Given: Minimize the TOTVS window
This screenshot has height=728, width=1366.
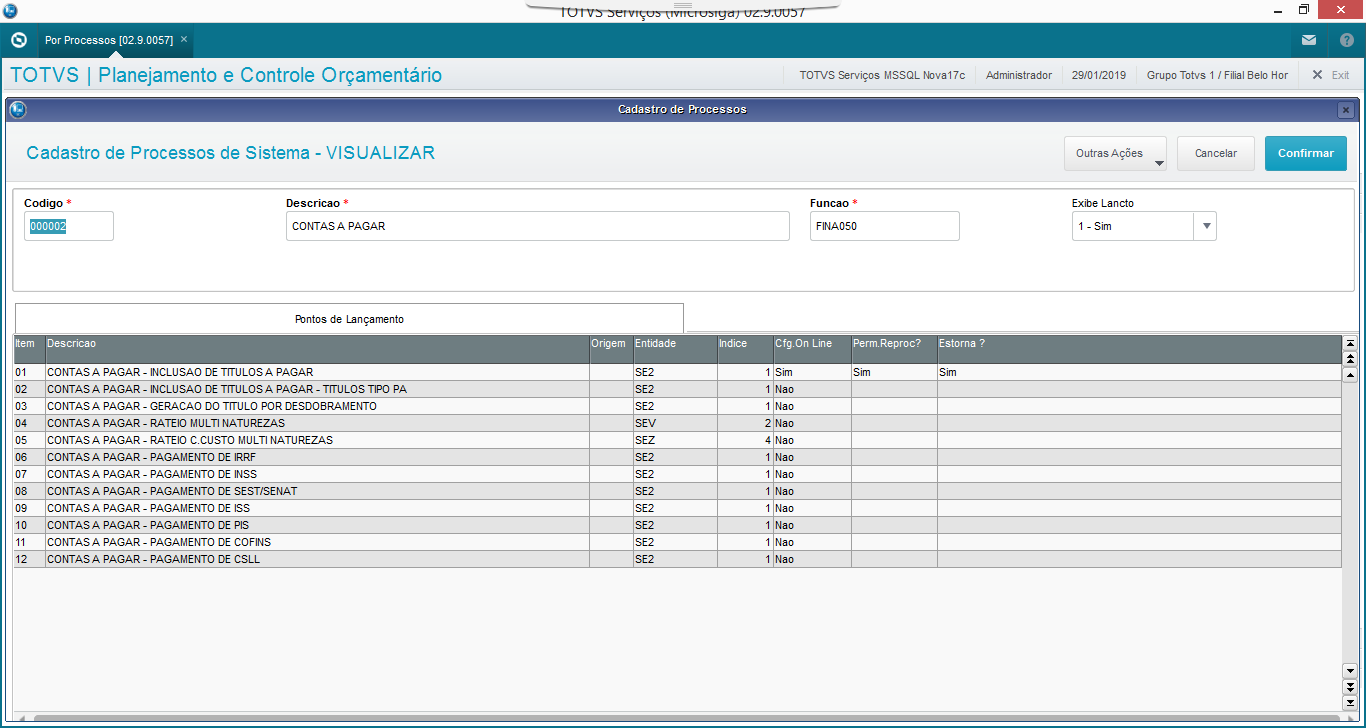Looking at the screenshot, I should [1276, 10].
